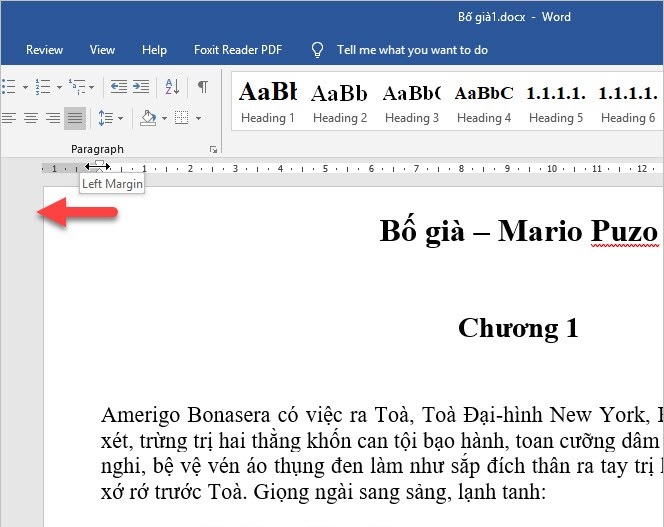Apply the Heading 5 style

pyautogui.click(x=556, y=102)
